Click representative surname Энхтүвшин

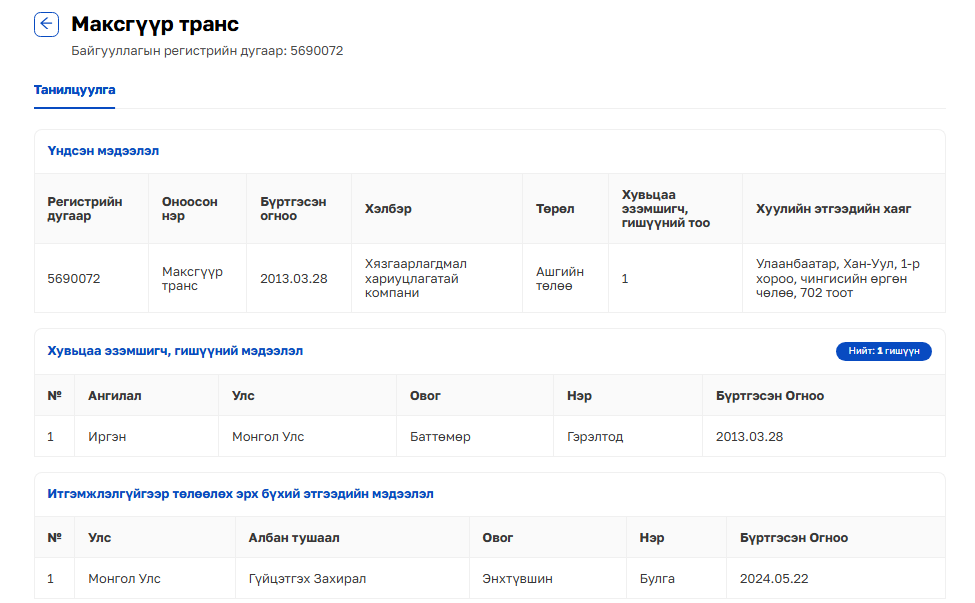(x=517, y=579)
